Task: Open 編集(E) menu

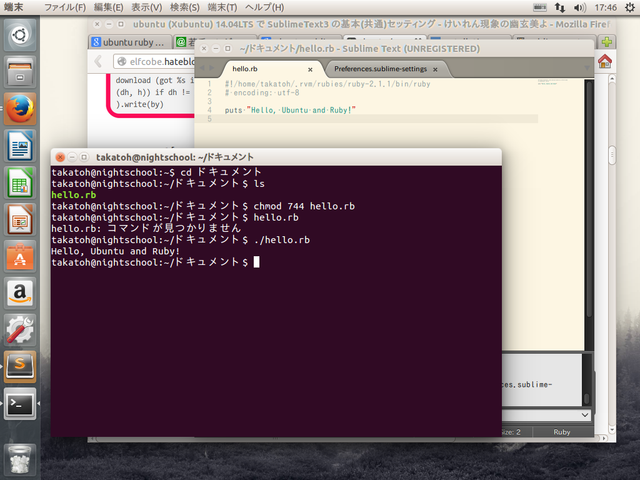Action: pyautogui.click(x=108, y=7)
